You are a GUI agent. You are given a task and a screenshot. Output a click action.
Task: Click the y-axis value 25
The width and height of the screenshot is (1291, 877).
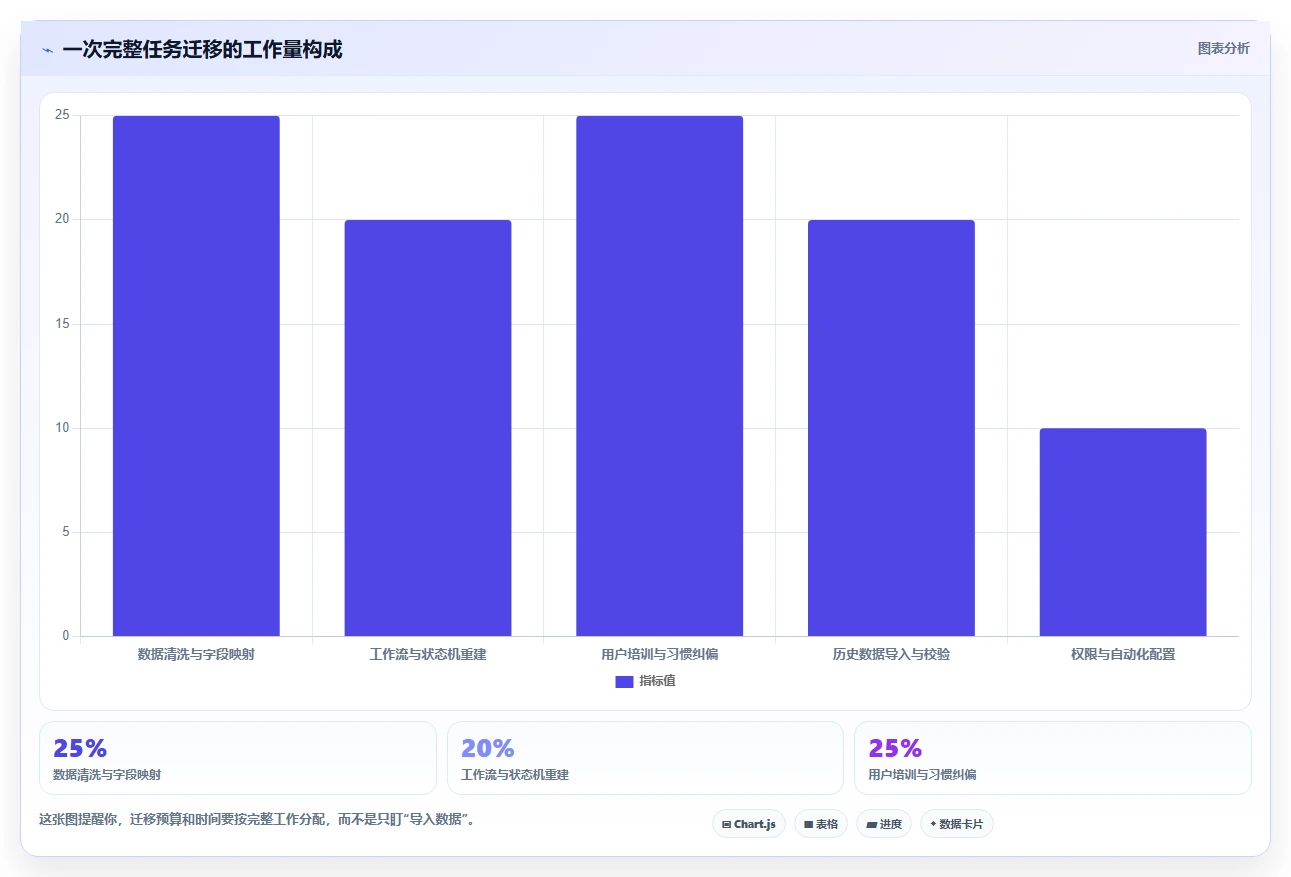tap(62, 115)
